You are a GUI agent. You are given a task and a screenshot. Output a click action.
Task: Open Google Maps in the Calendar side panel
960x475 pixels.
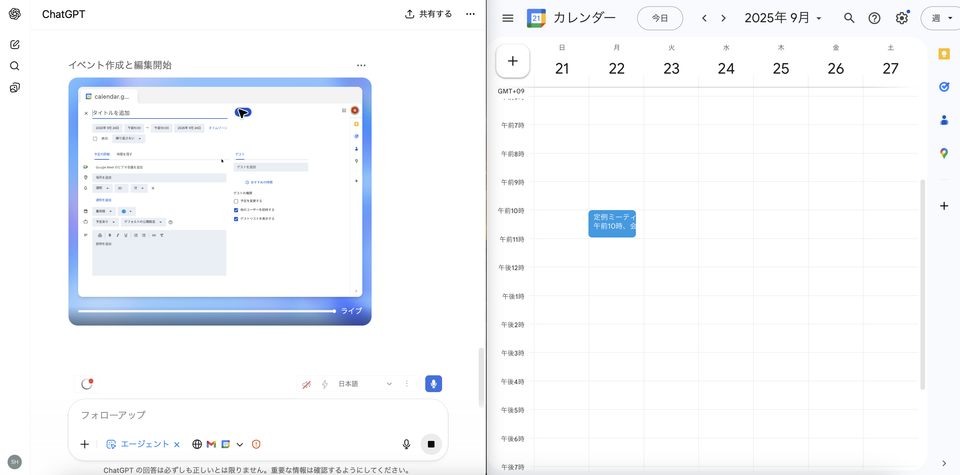point(944,153)
